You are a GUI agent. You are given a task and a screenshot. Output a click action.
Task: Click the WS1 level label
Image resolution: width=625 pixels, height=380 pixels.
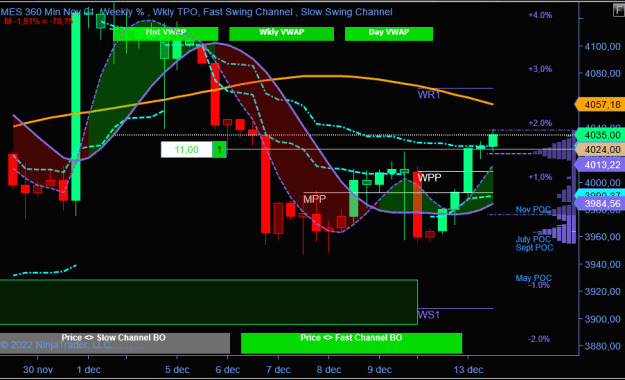pos(429,315)
